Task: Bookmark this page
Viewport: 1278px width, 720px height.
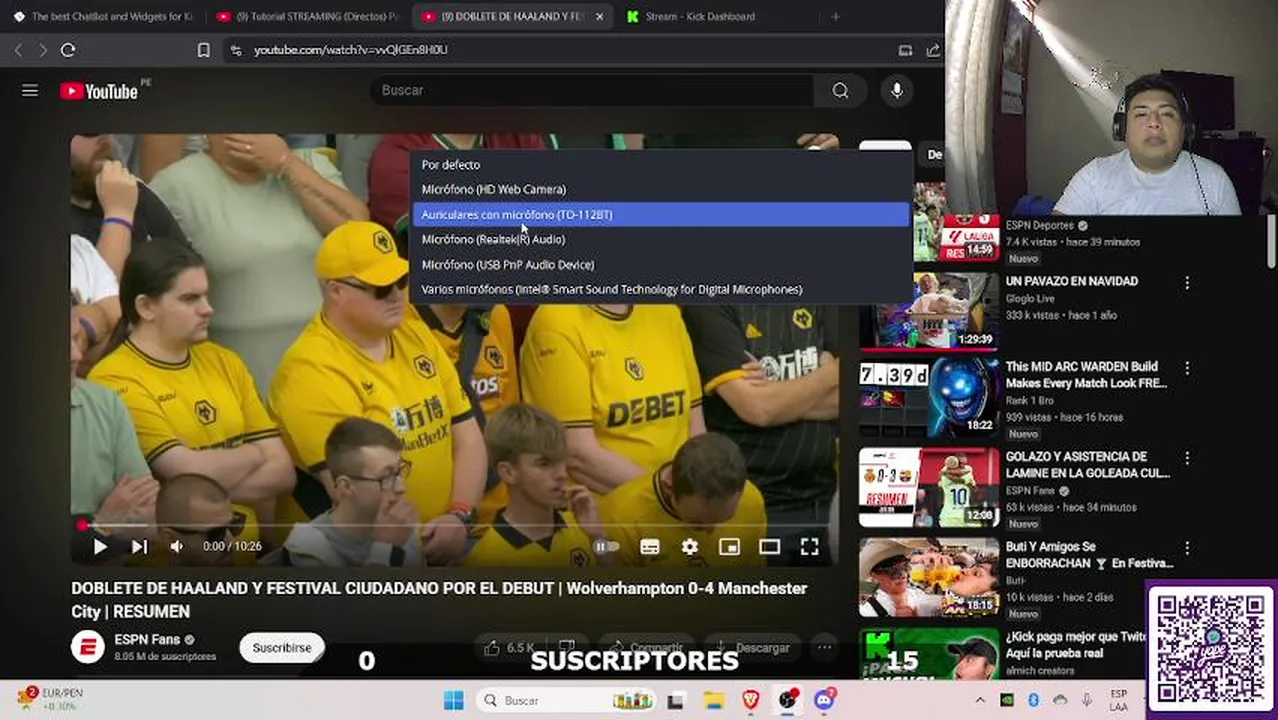Action: (203, 50)
